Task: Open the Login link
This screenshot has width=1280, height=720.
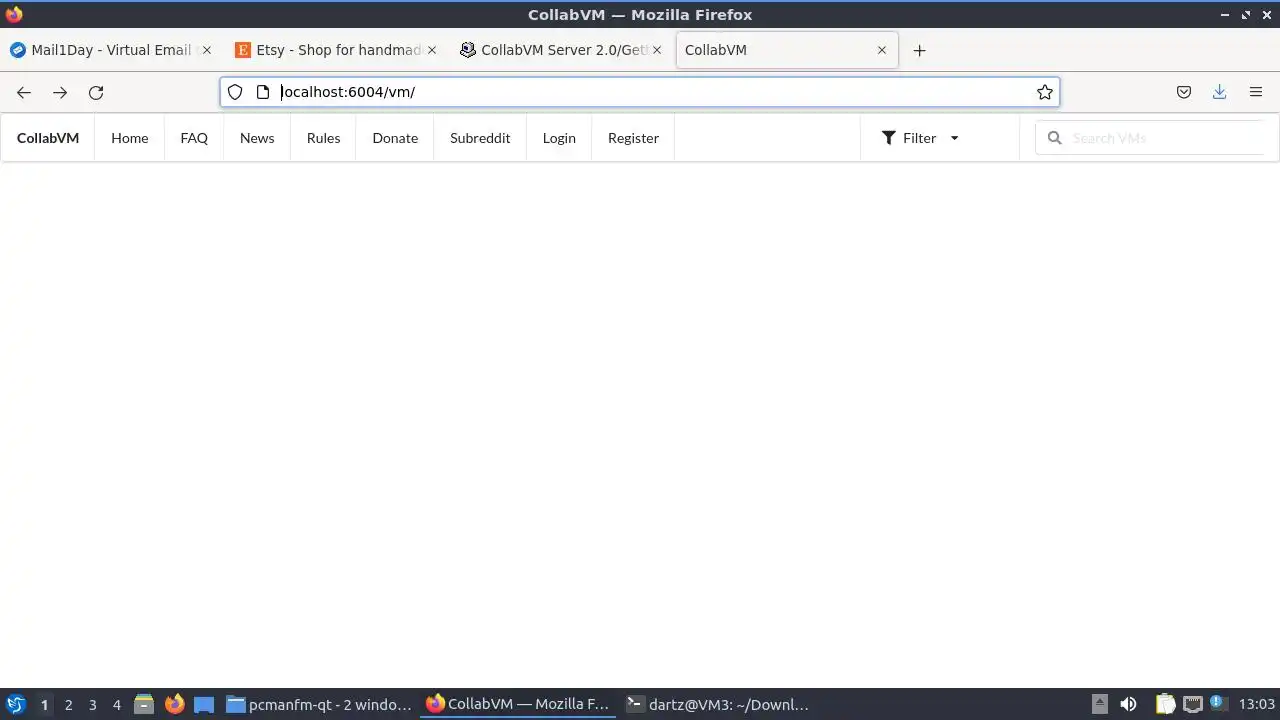Action: point(559,138)
